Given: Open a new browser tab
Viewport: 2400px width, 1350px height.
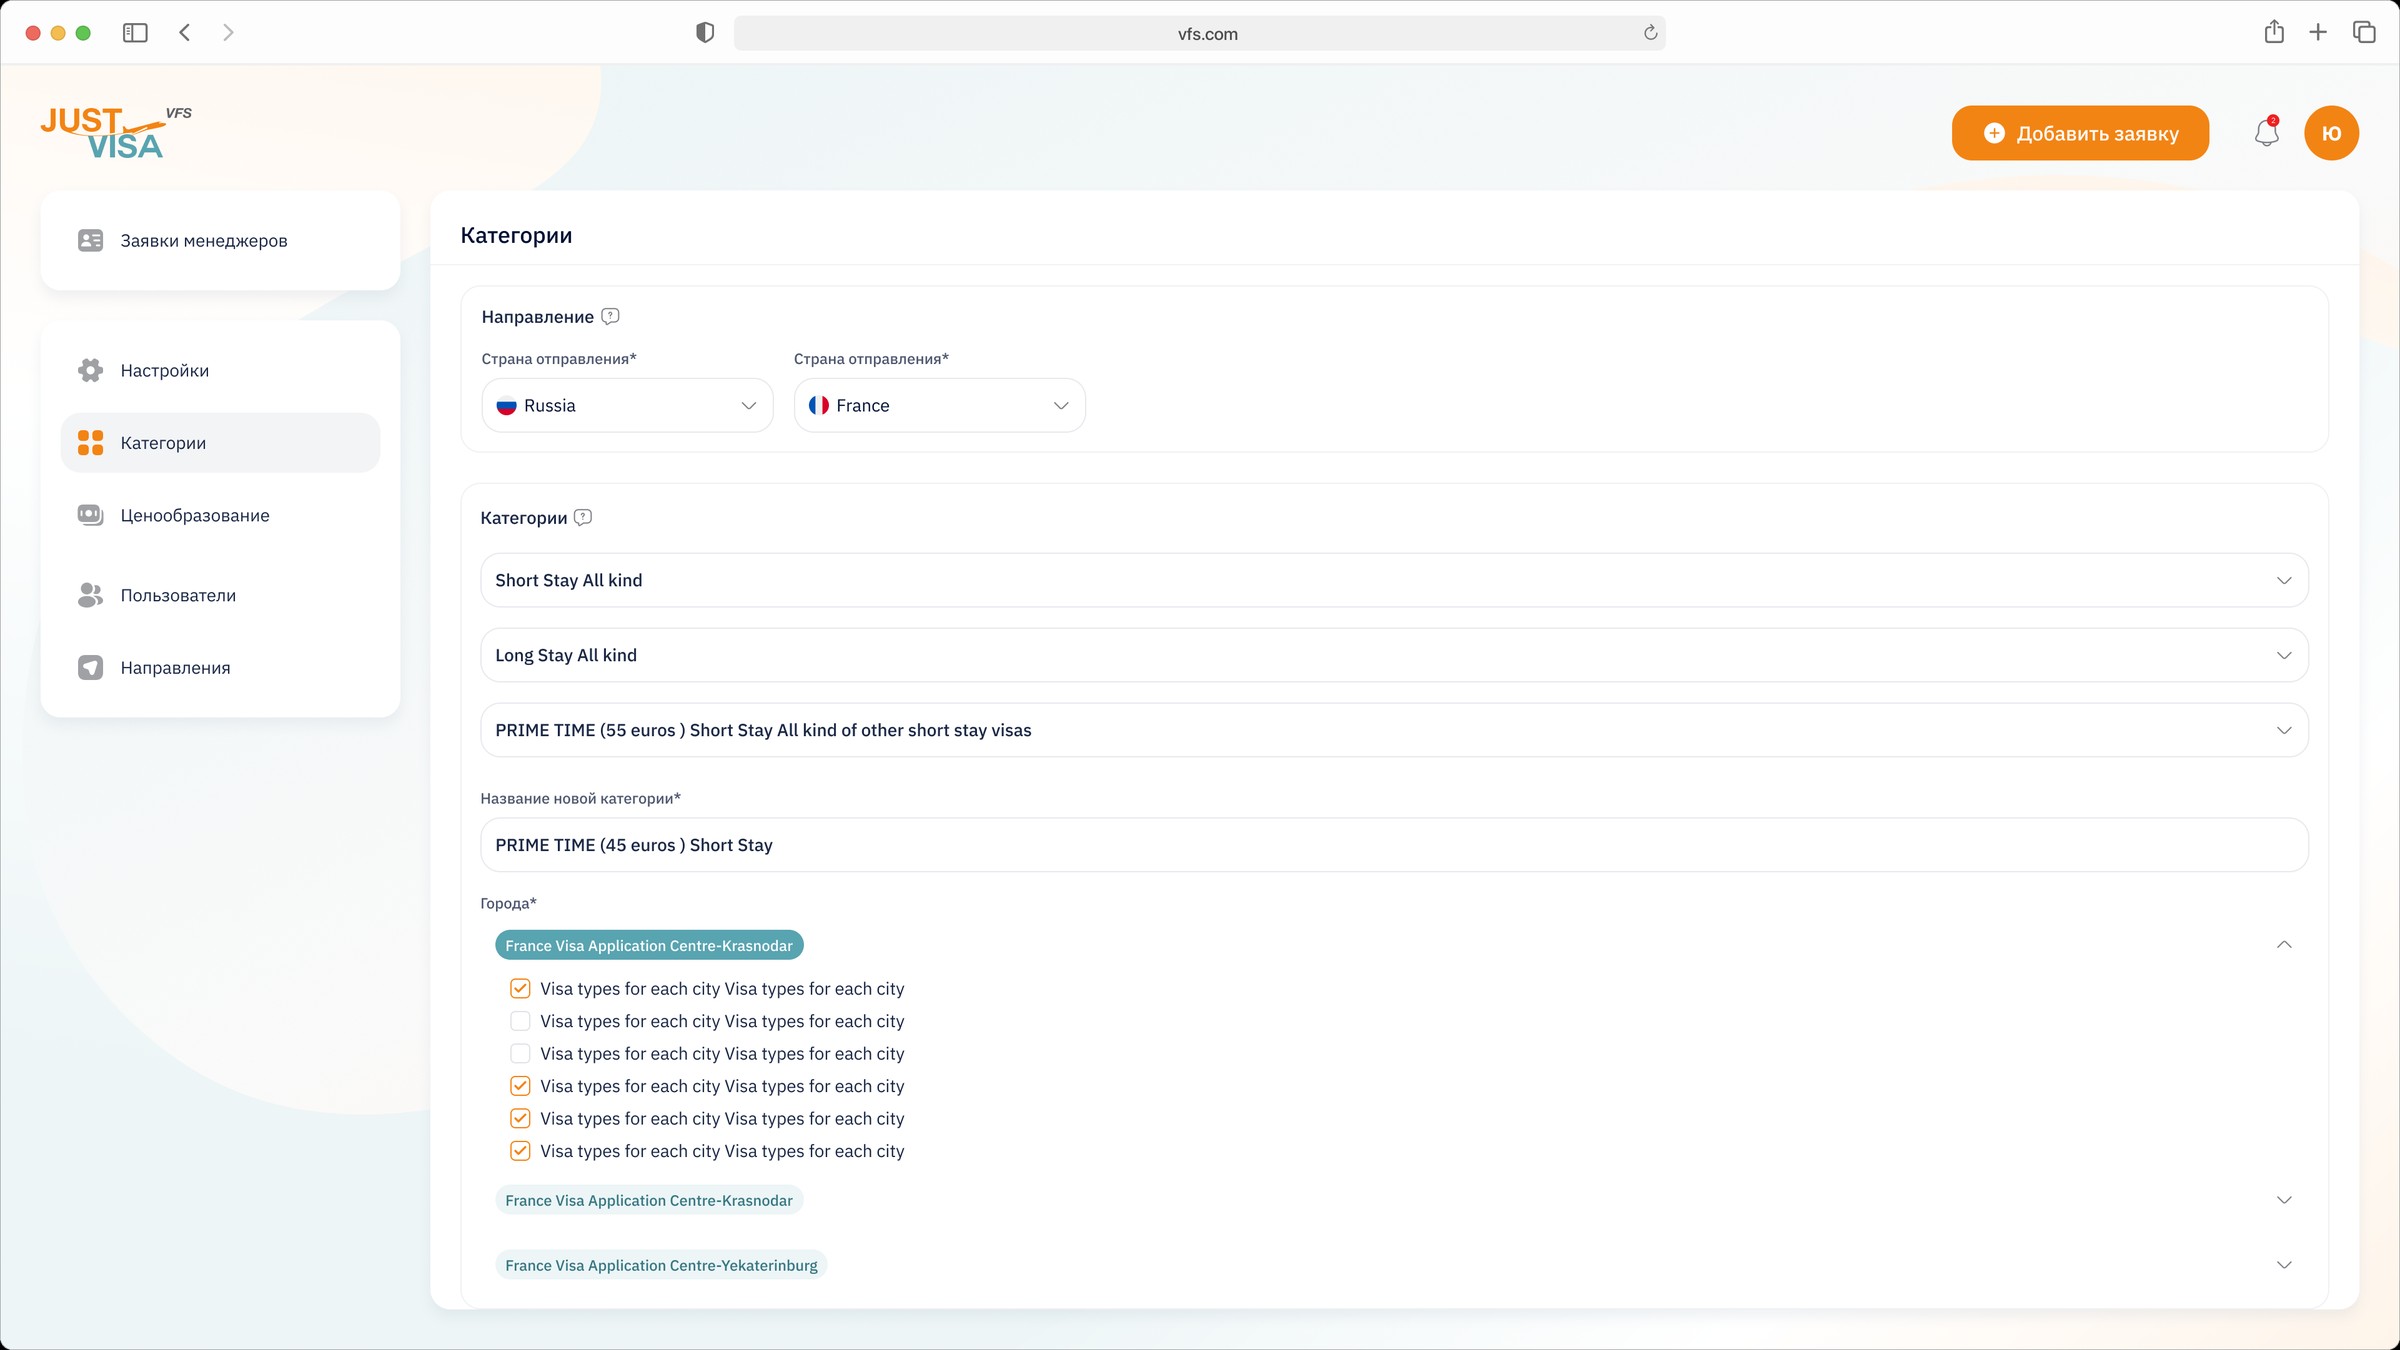Looking at the screenshot, I should tap(2318, 33).
